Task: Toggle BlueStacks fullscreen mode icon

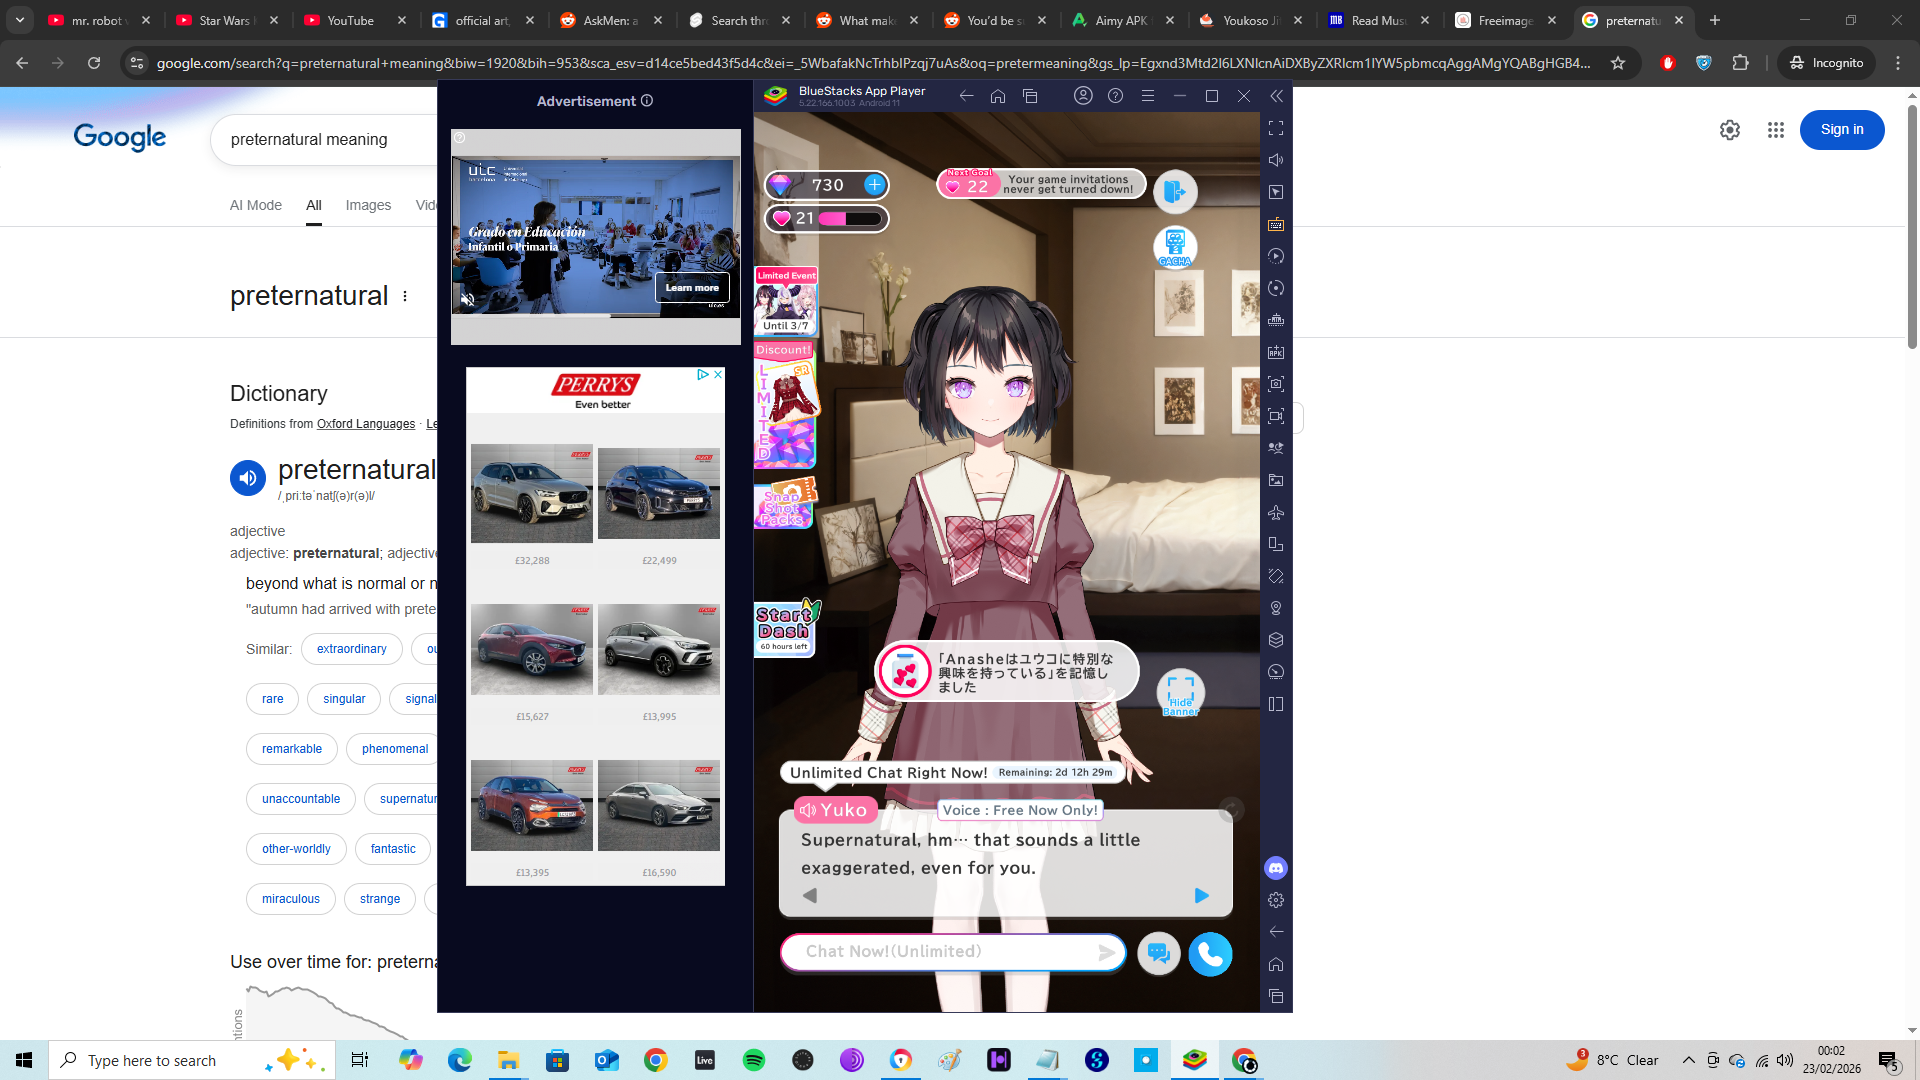Action: [x=1276, y=128]
